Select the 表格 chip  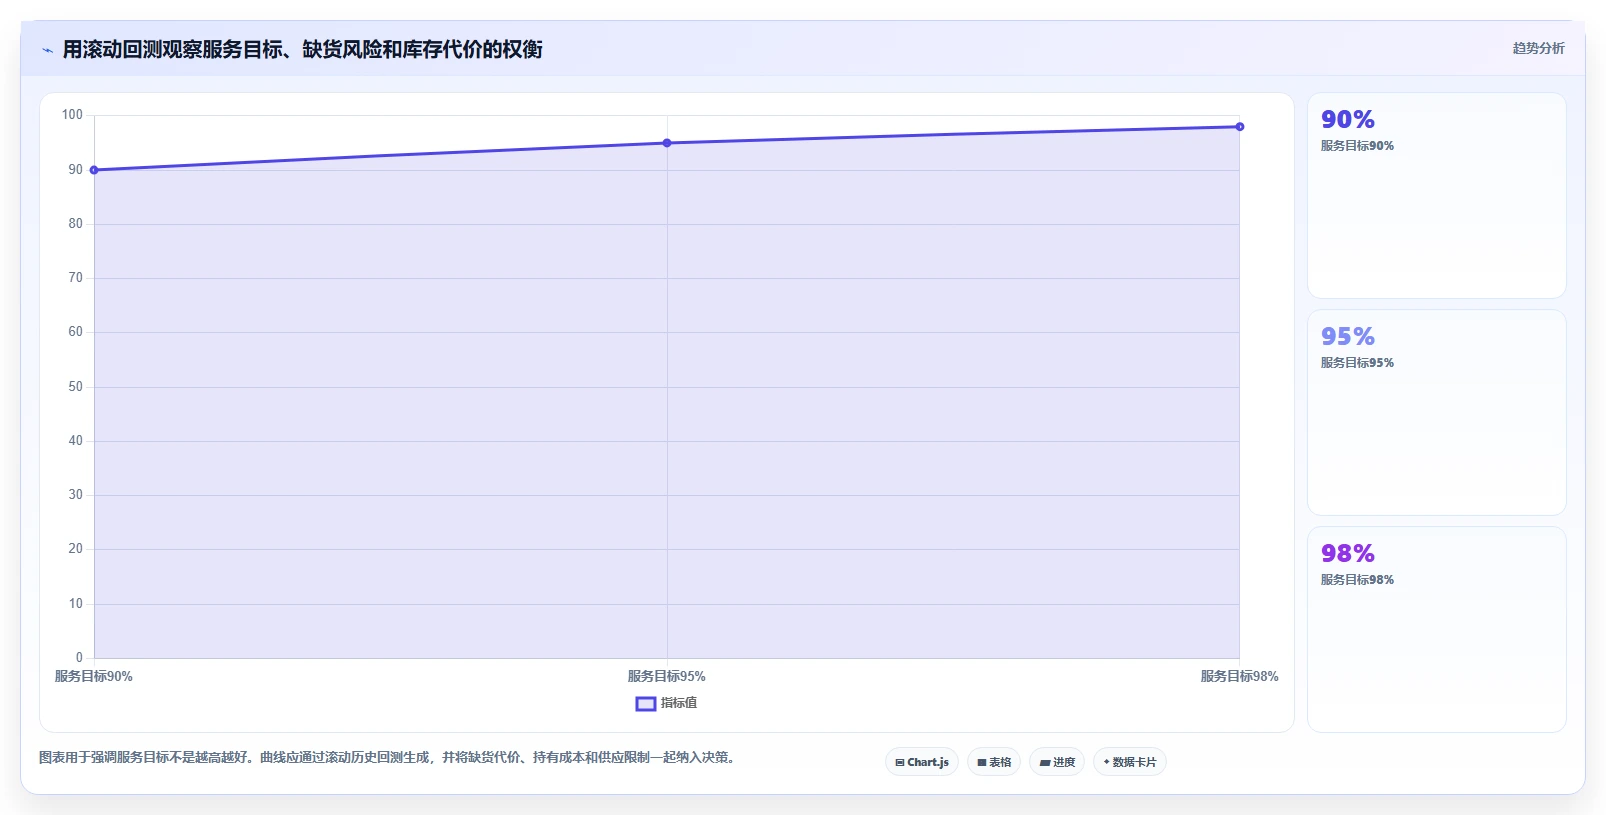point(994,762)
